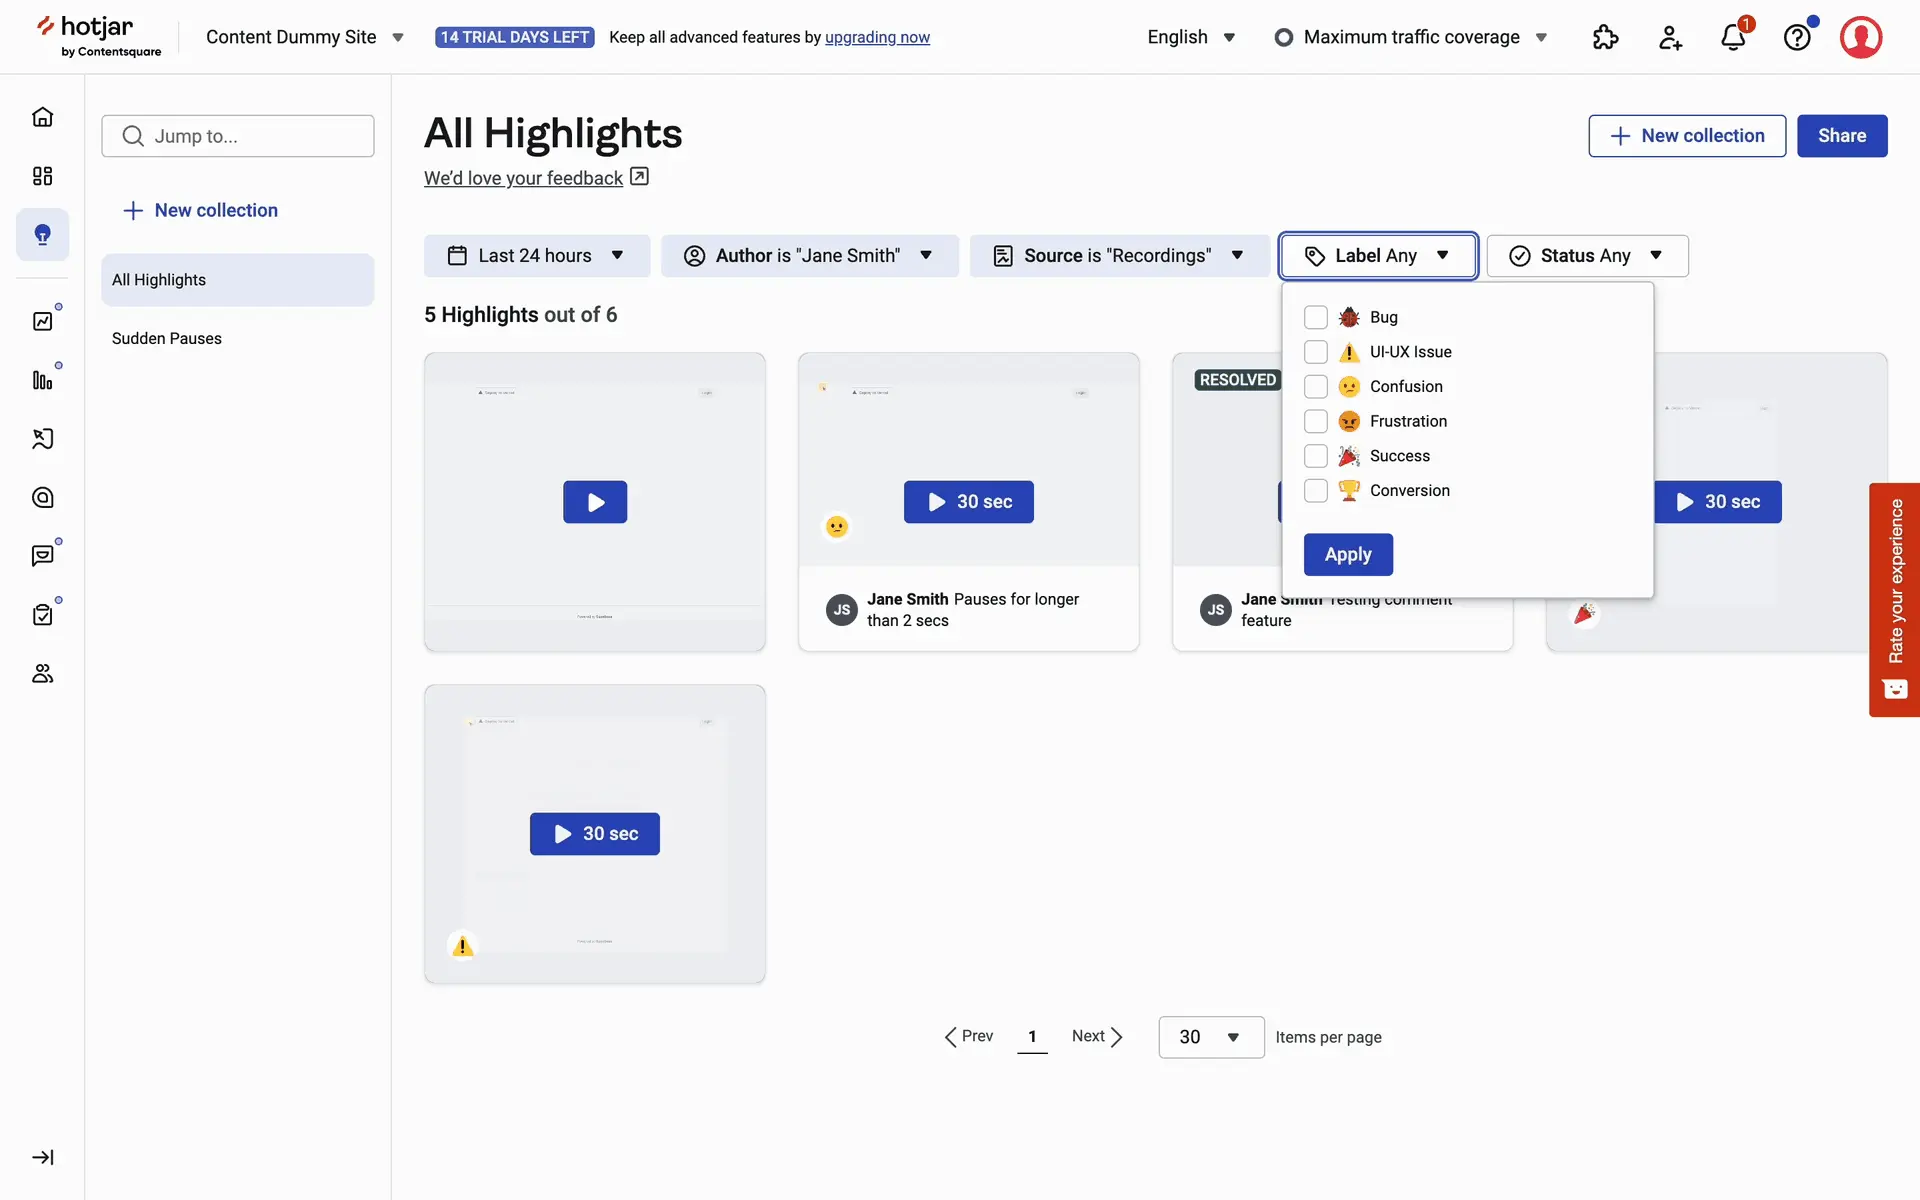Open the items per page dropdown
Screen dimensions: 1920x1200
(1210, 1037)
